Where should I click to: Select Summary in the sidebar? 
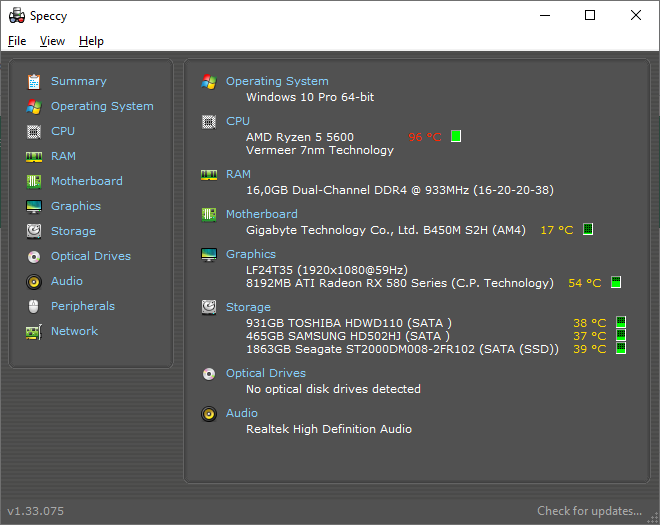pyautogui.click(x=79, y=81)
